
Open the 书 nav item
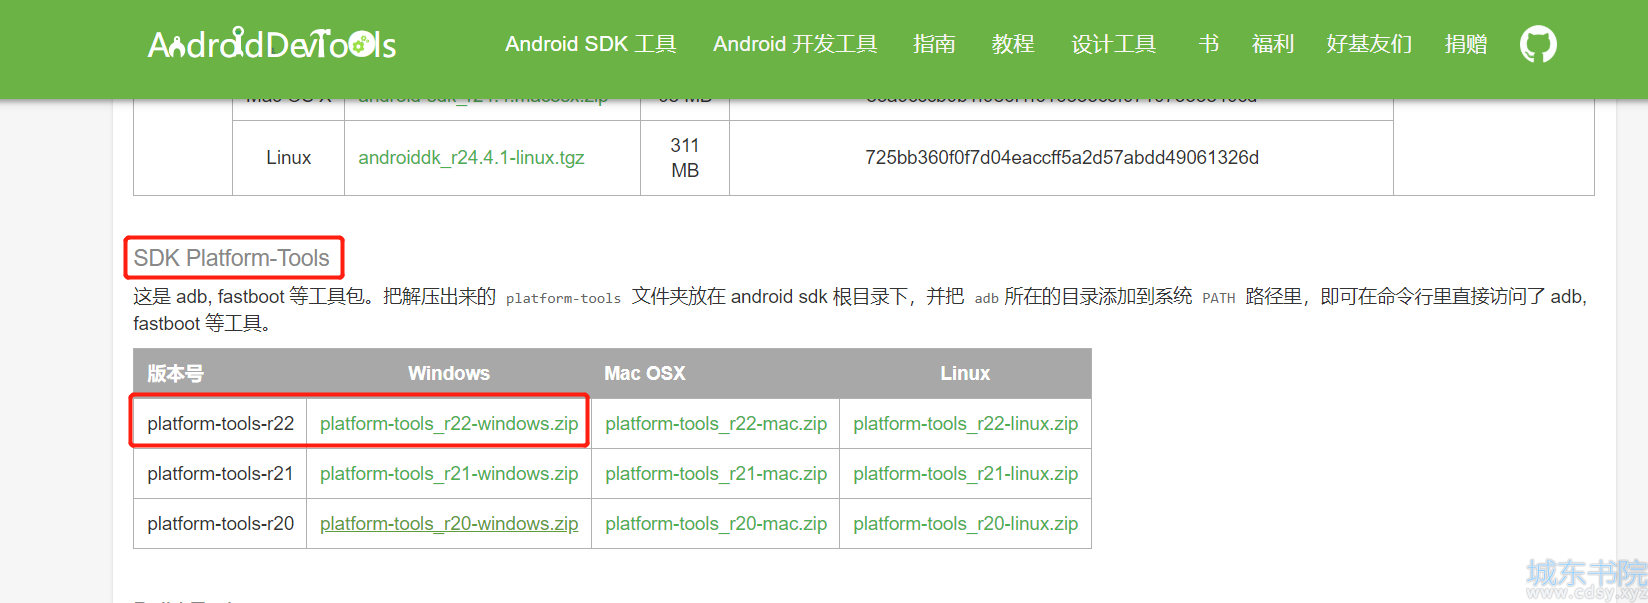tap(1208, 44)
